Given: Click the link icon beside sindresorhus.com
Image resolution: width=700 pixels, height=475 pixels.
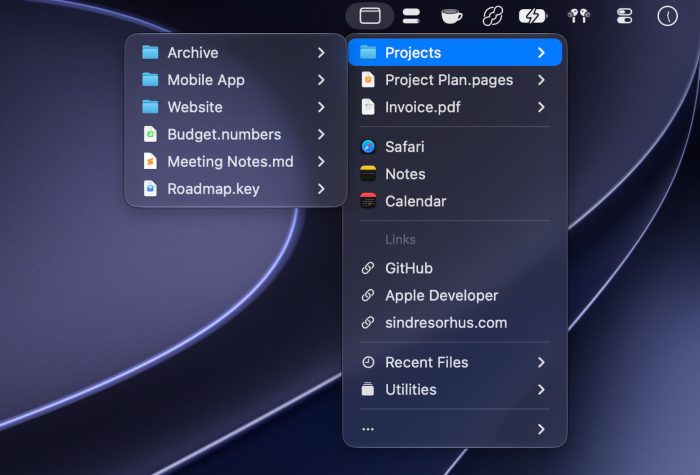Looking at the screenshot, I should click(368, 322).
